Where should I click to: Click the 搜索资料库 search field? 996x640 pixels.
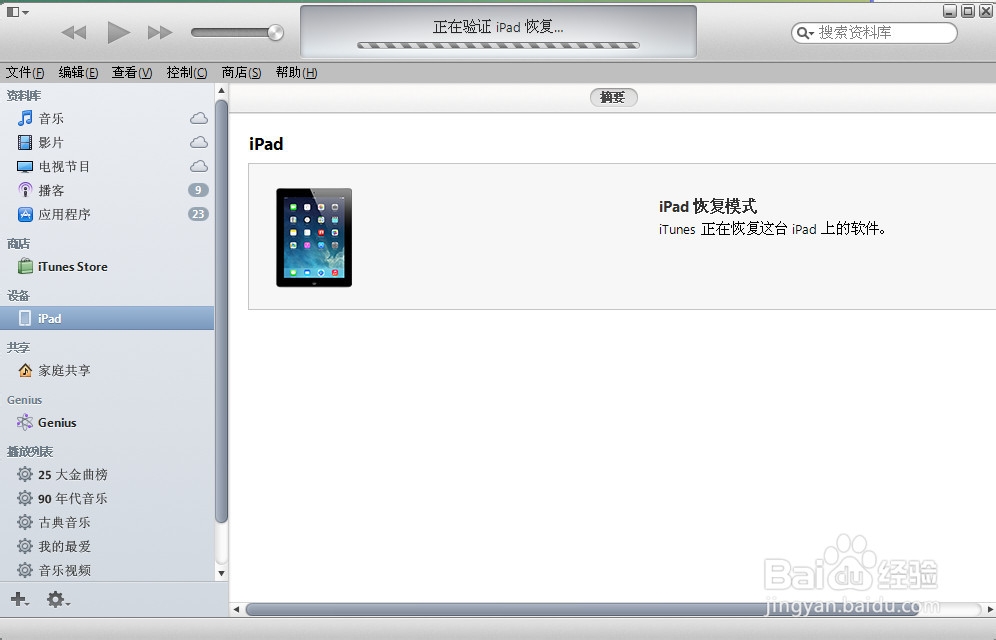874,32
